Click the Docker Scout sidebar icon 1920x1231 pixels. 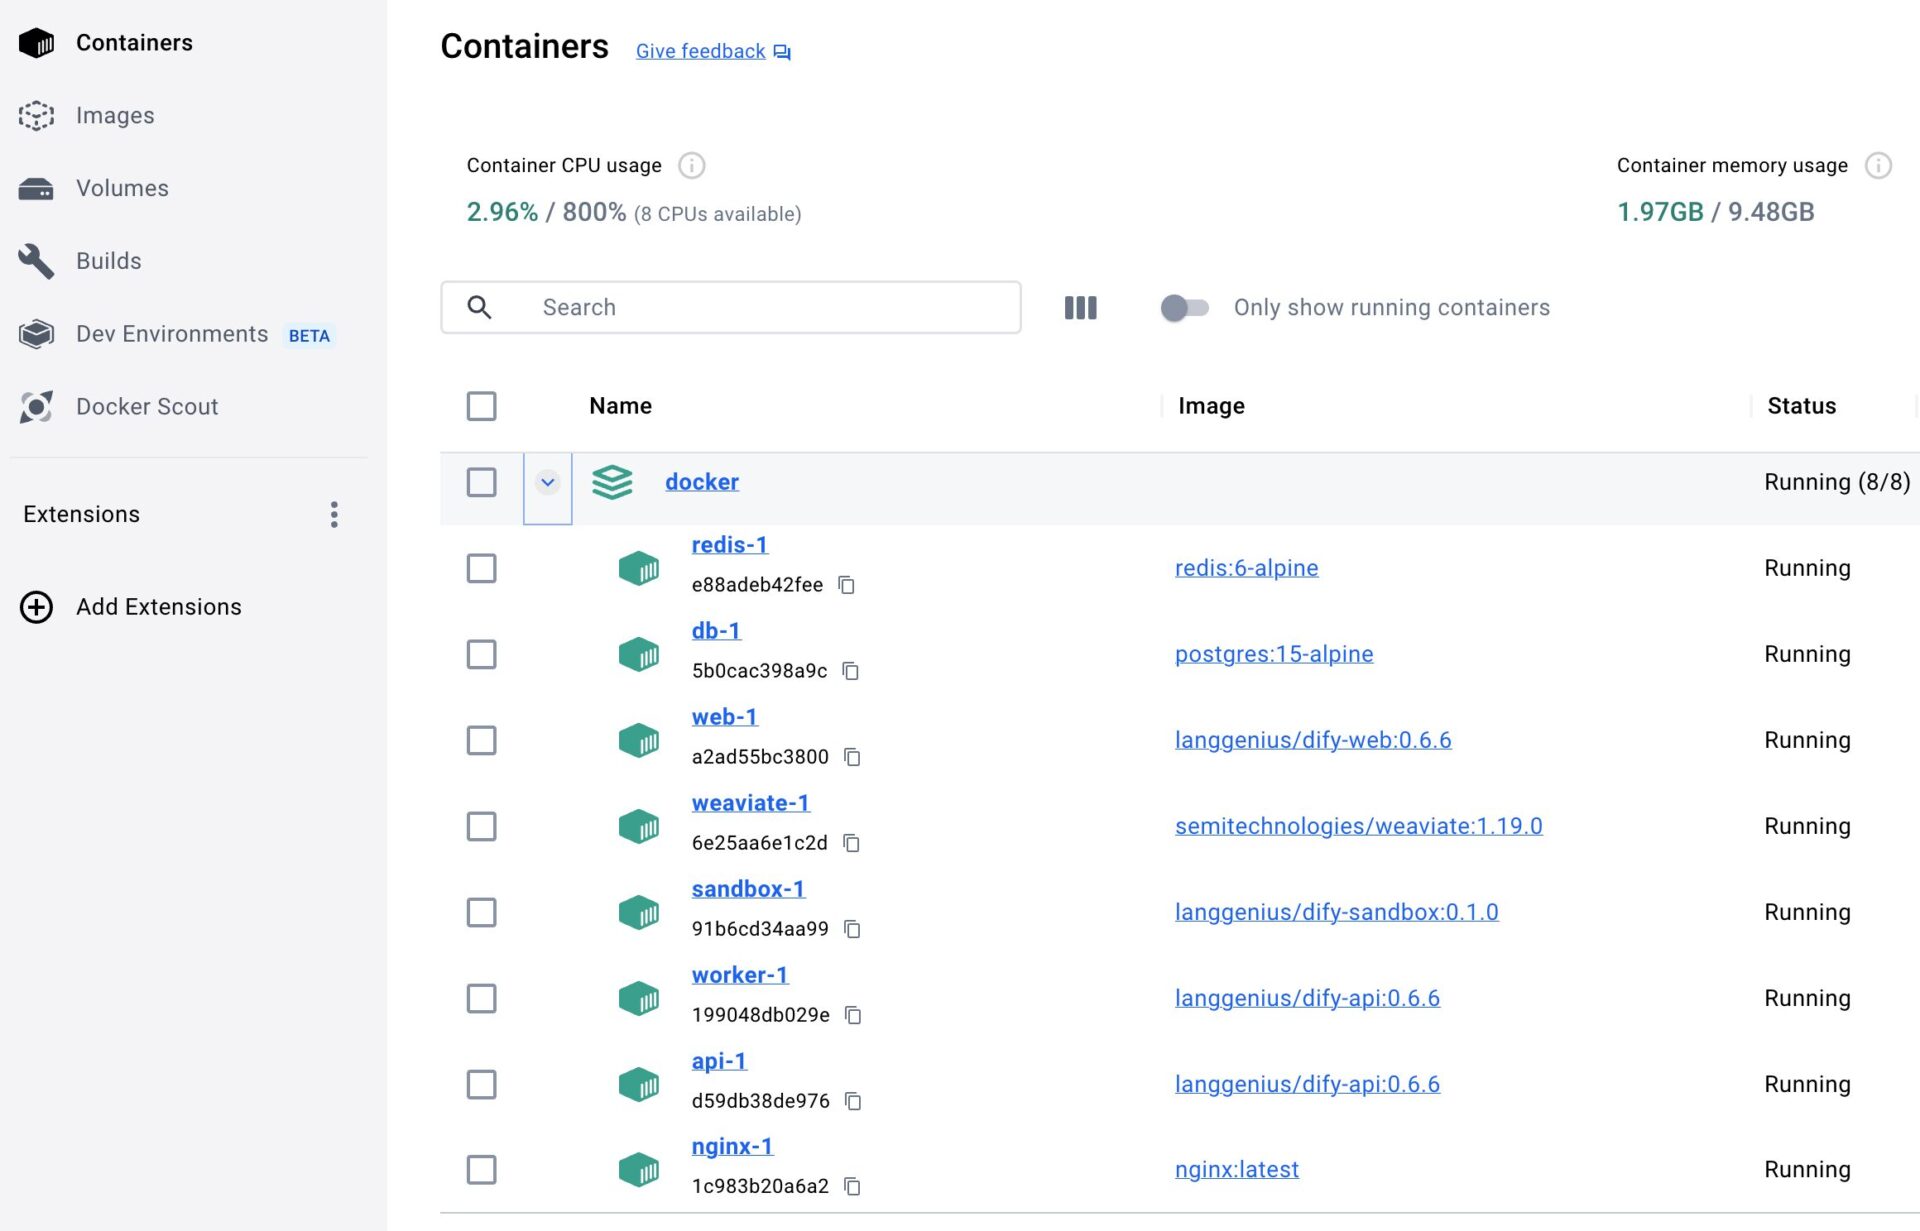[x=36, y=407]
